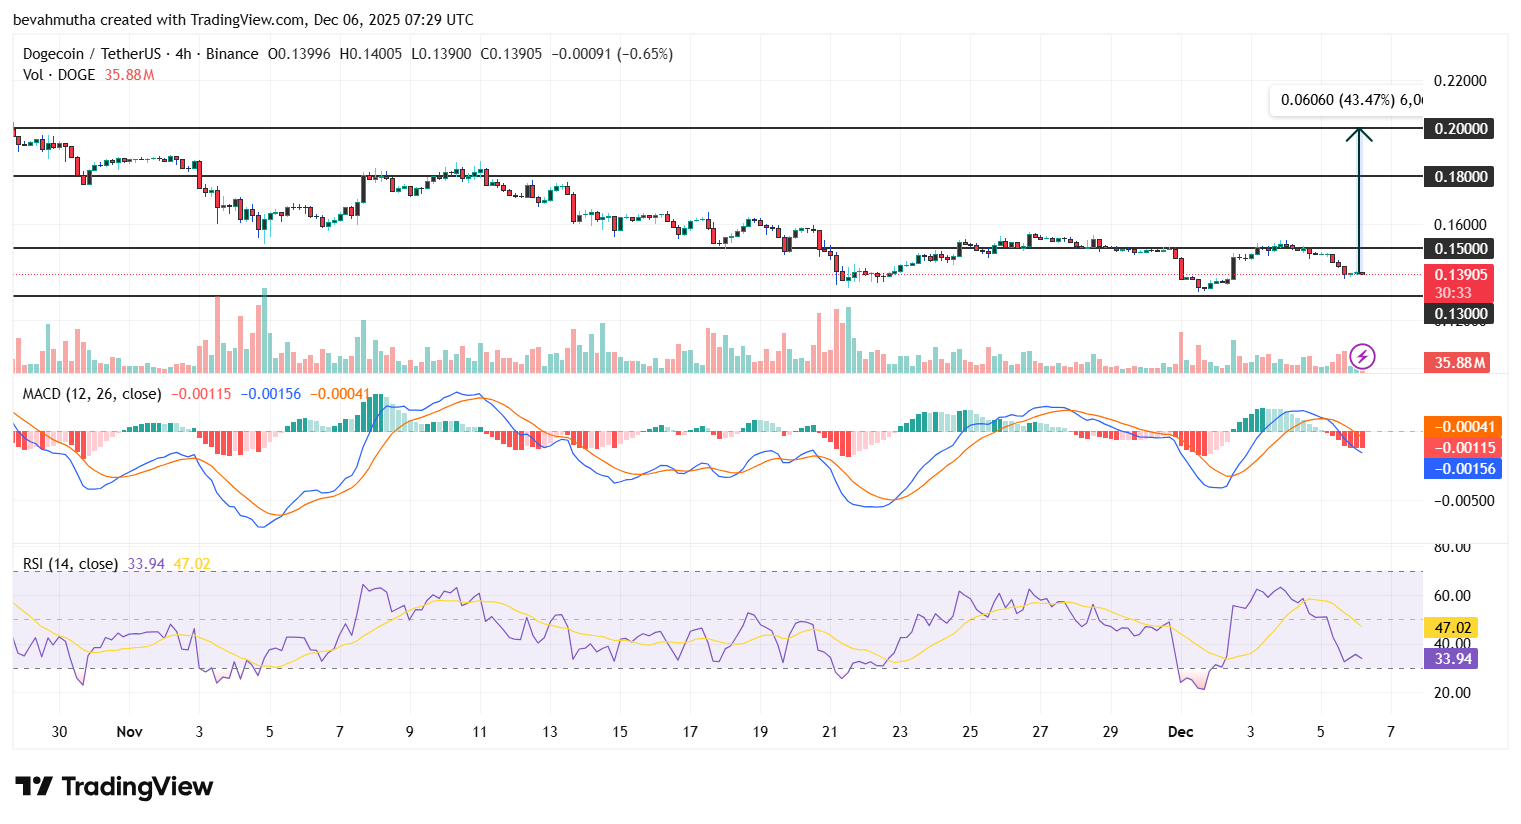Screen dimensions: 1521x824
Task: Open the MACD (12, 26, close) indicator title
Action: [x=90, y=394]
